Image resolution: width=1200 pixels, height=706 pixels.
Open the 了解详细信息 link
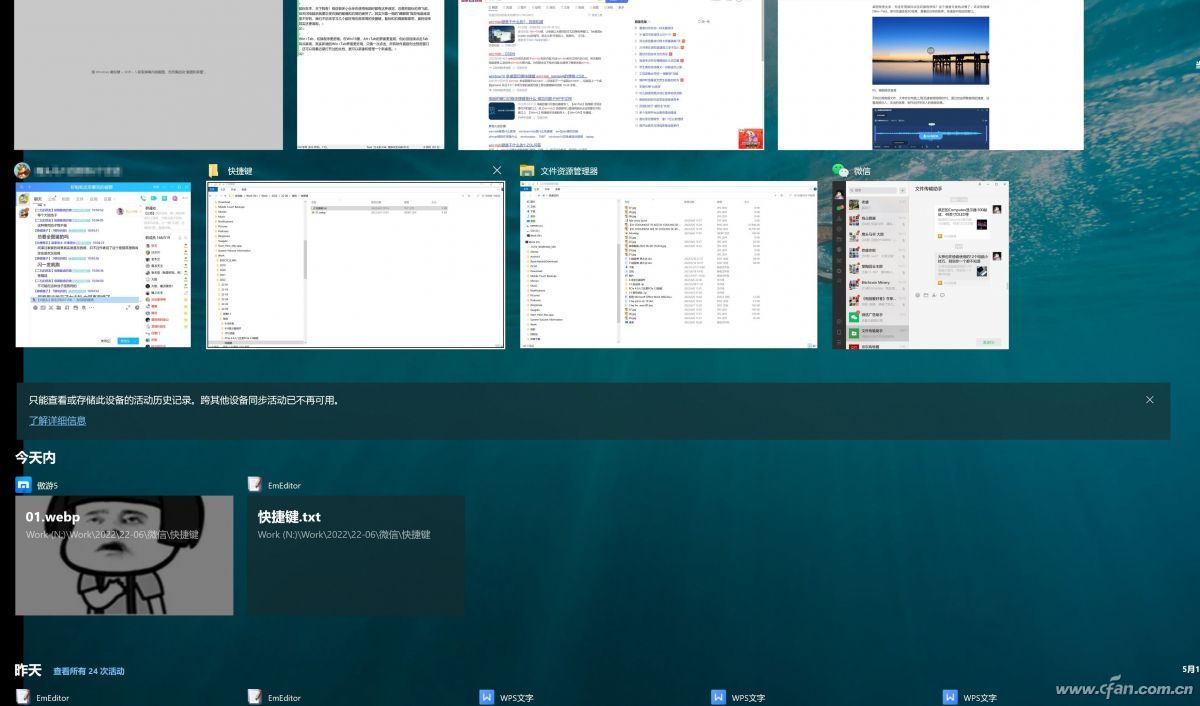pos(57,421)
